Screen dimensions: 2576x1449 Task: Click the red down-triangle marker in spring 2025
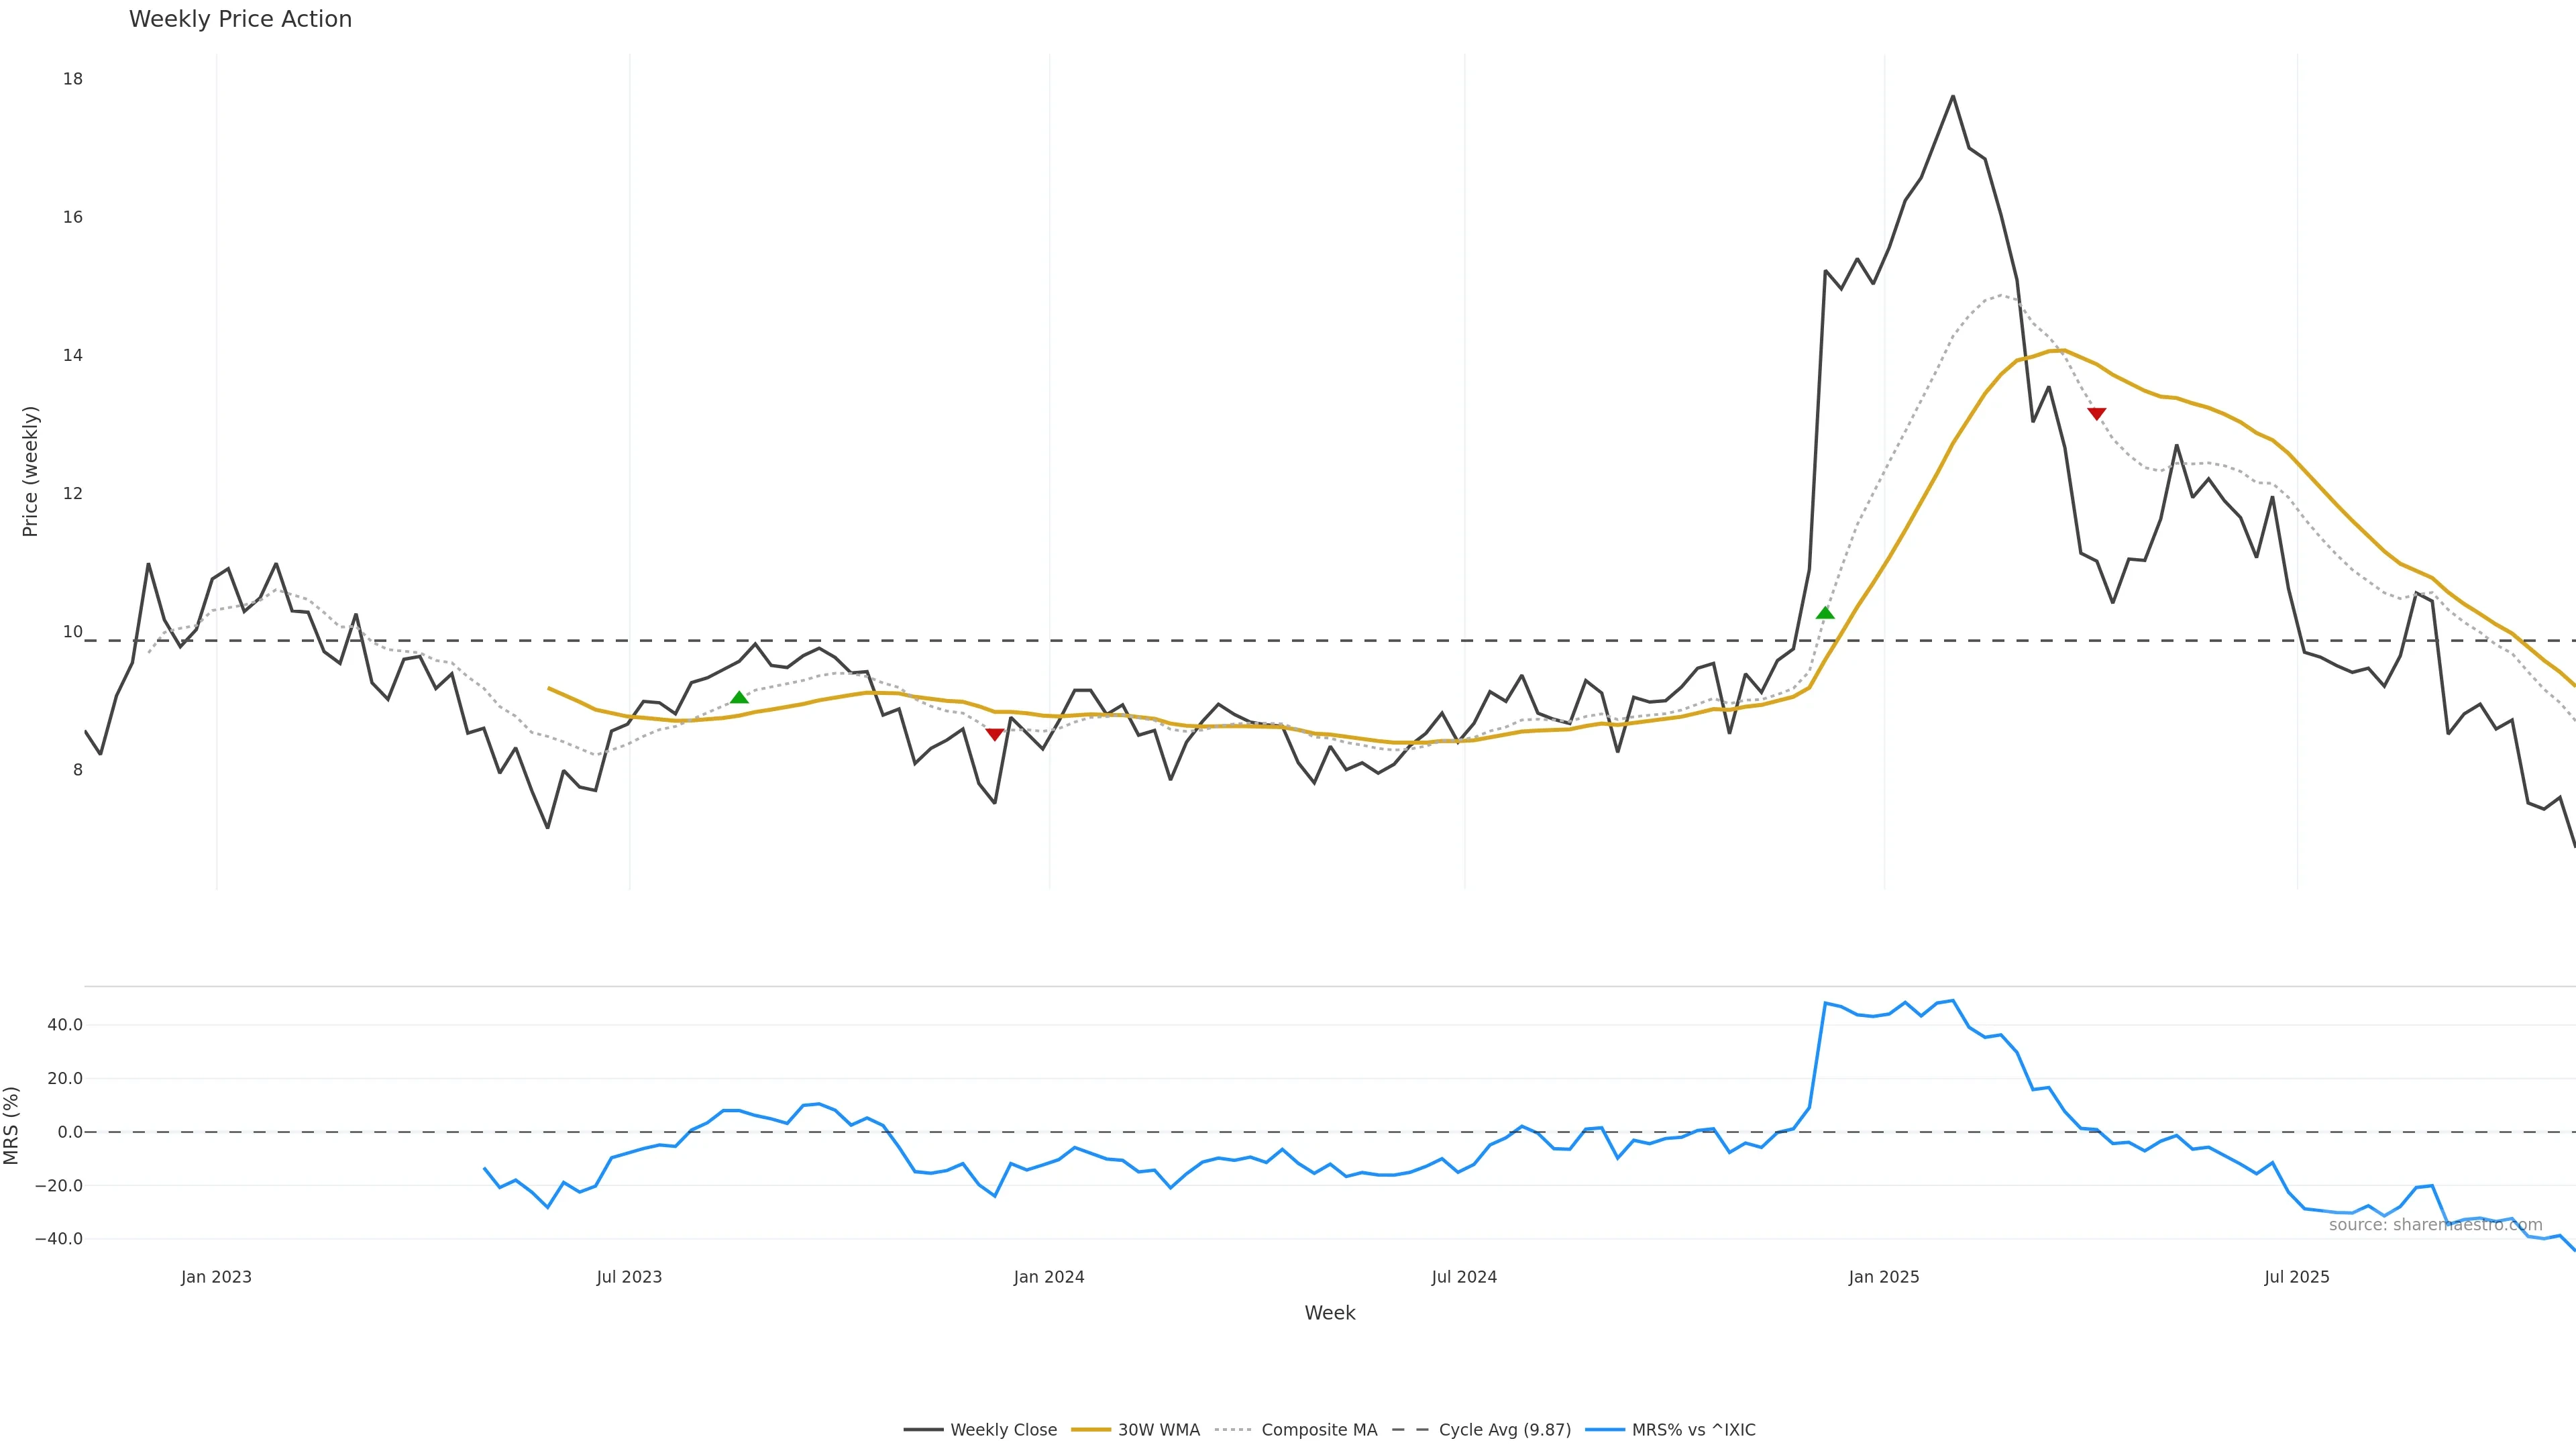(x=2097, y=414)
